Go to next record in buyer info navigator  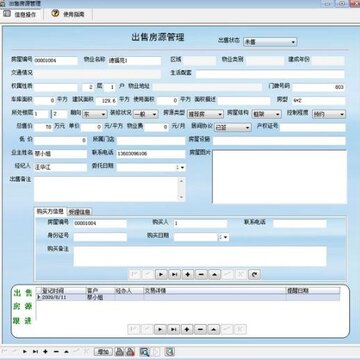tap(161, 274)
